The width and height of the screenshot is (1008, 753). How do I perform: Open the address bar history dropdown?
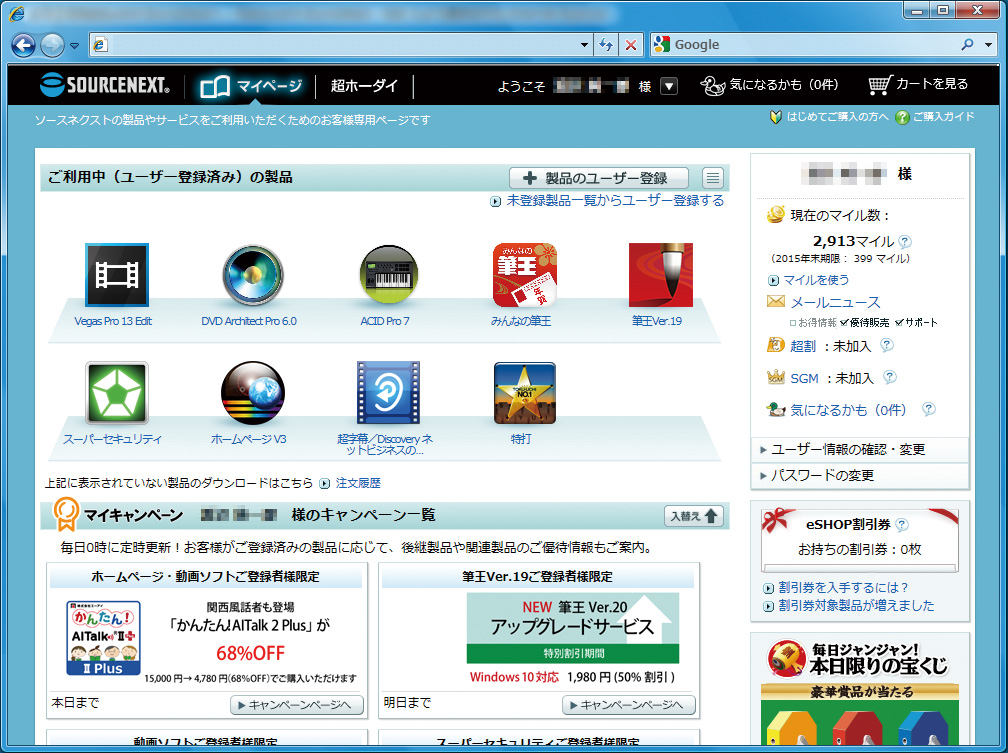pyautogui.click(x=584, y=44)
